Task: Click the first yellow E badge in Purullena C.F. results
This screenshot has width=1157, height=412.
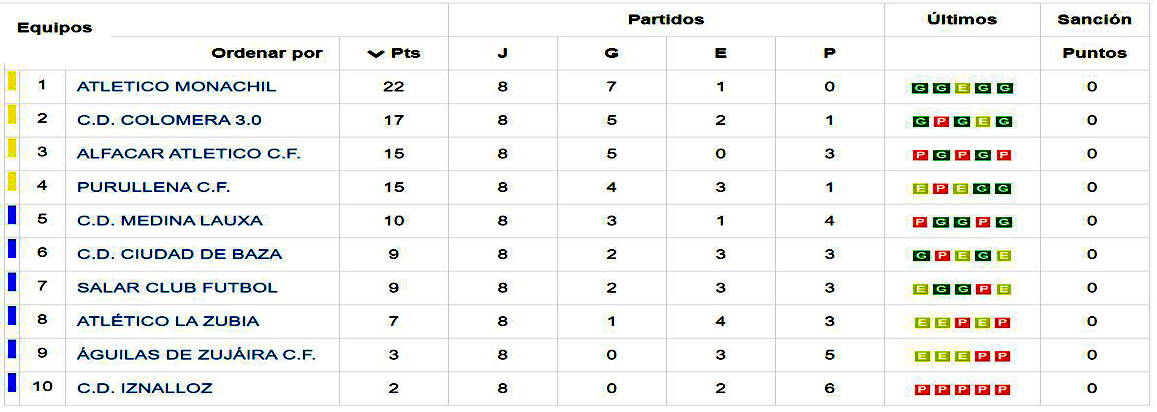Action: (x=919, y=189)
